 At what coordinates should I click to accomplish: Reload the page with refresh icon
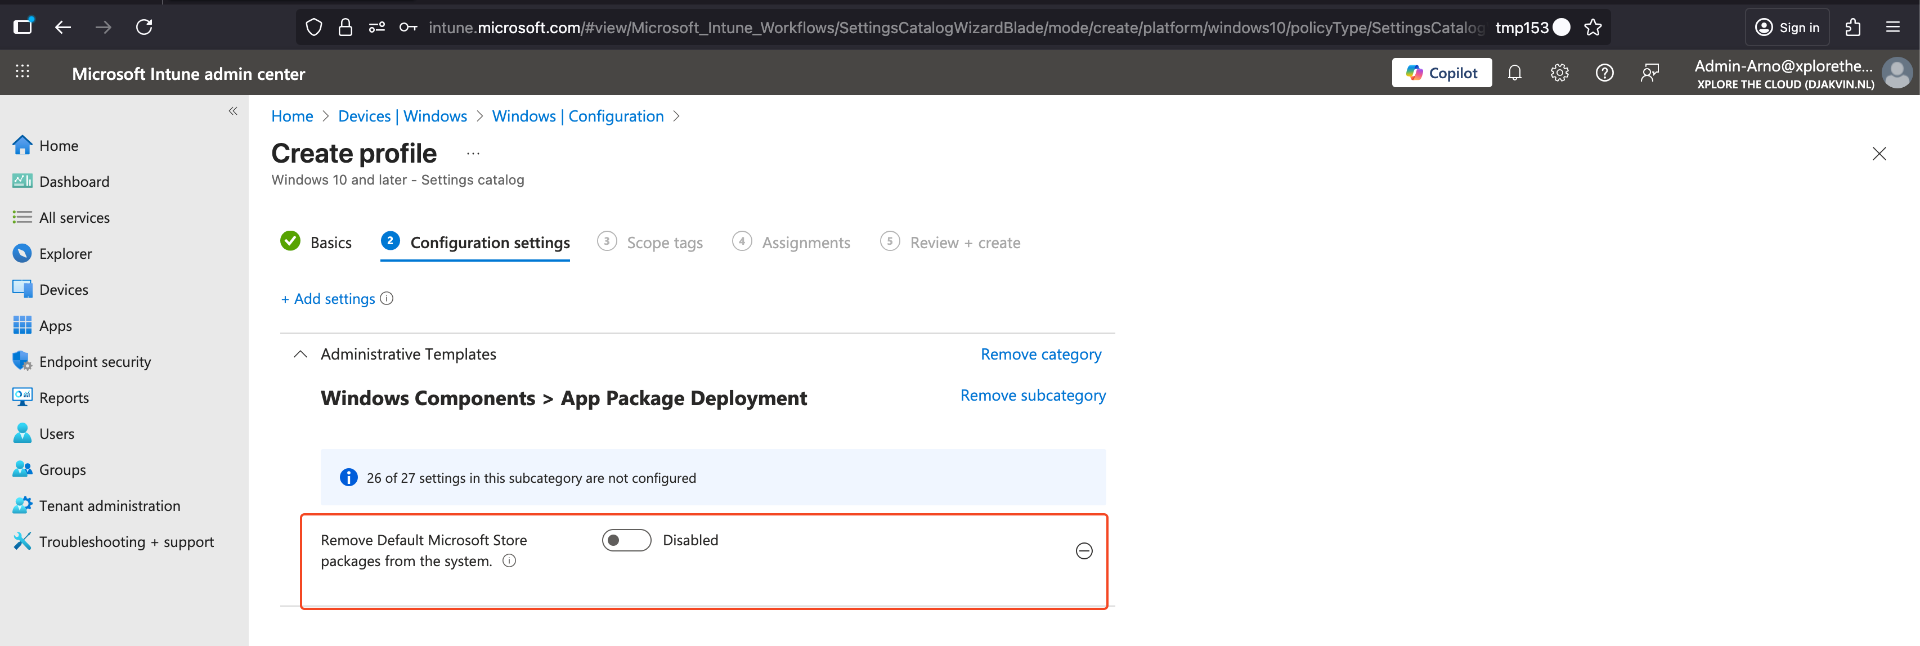144,27
